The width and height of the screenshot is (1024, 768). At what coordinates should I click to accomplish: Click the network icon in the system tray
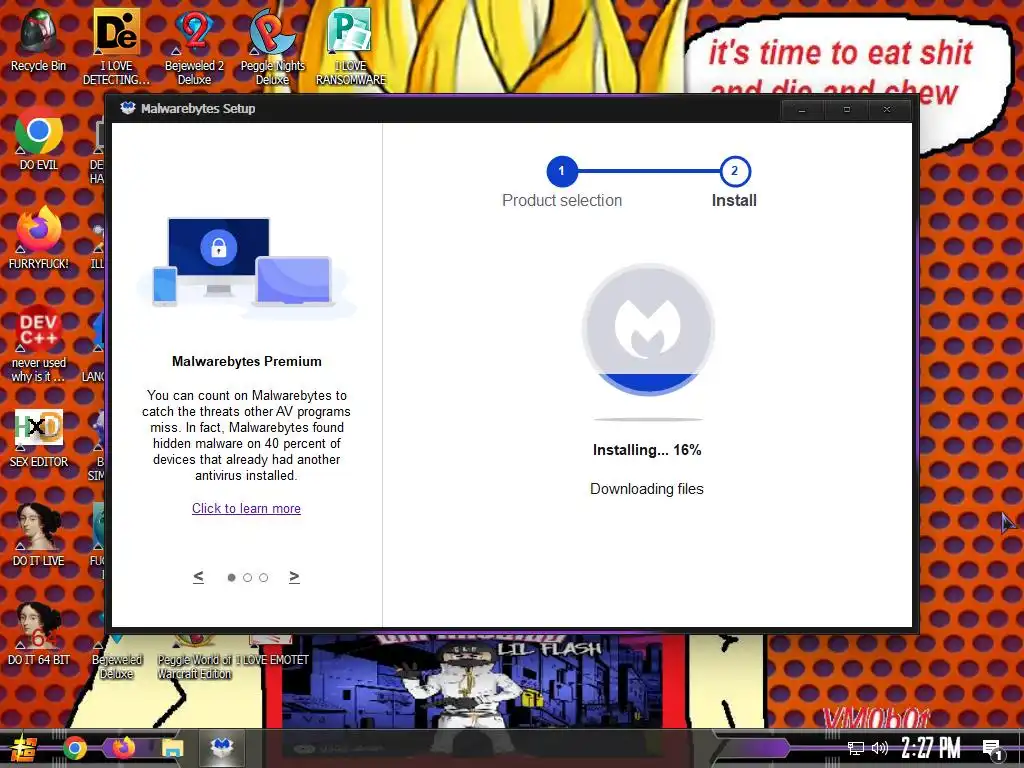(x=856, y=748)
